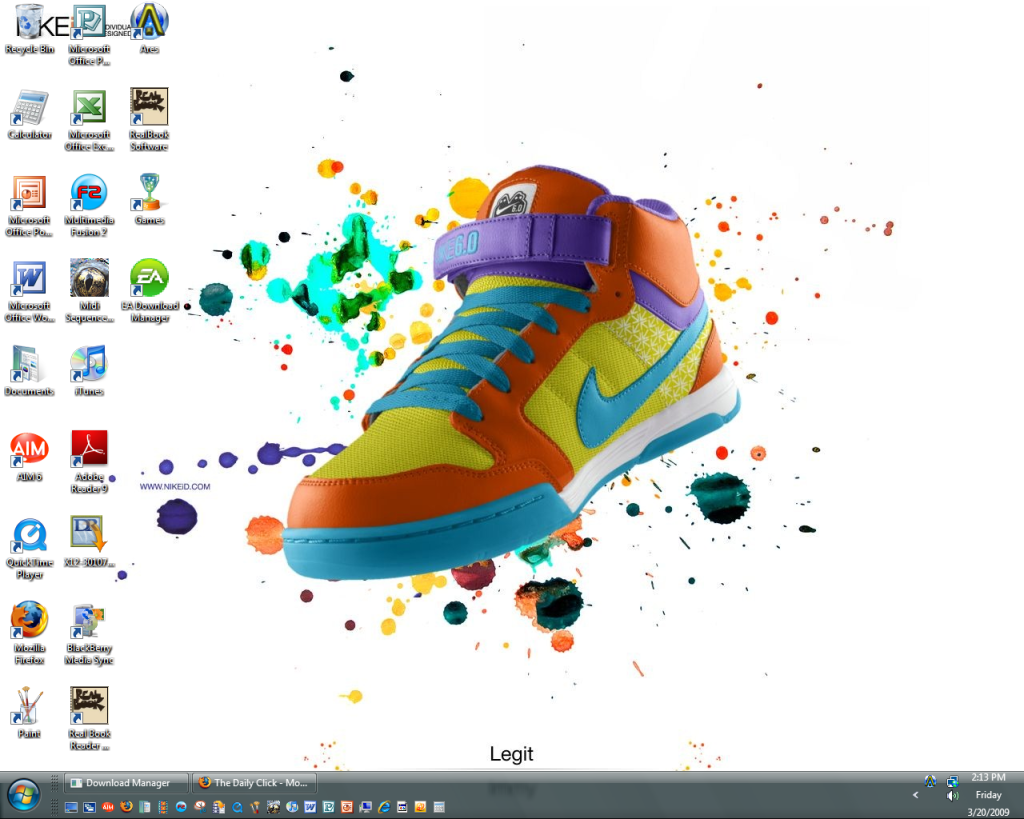This screenshot has height=819, width=1024.
Task: Launch Microsoft Office PowerPoint desktop shortcut
Action: pos(29,206)
